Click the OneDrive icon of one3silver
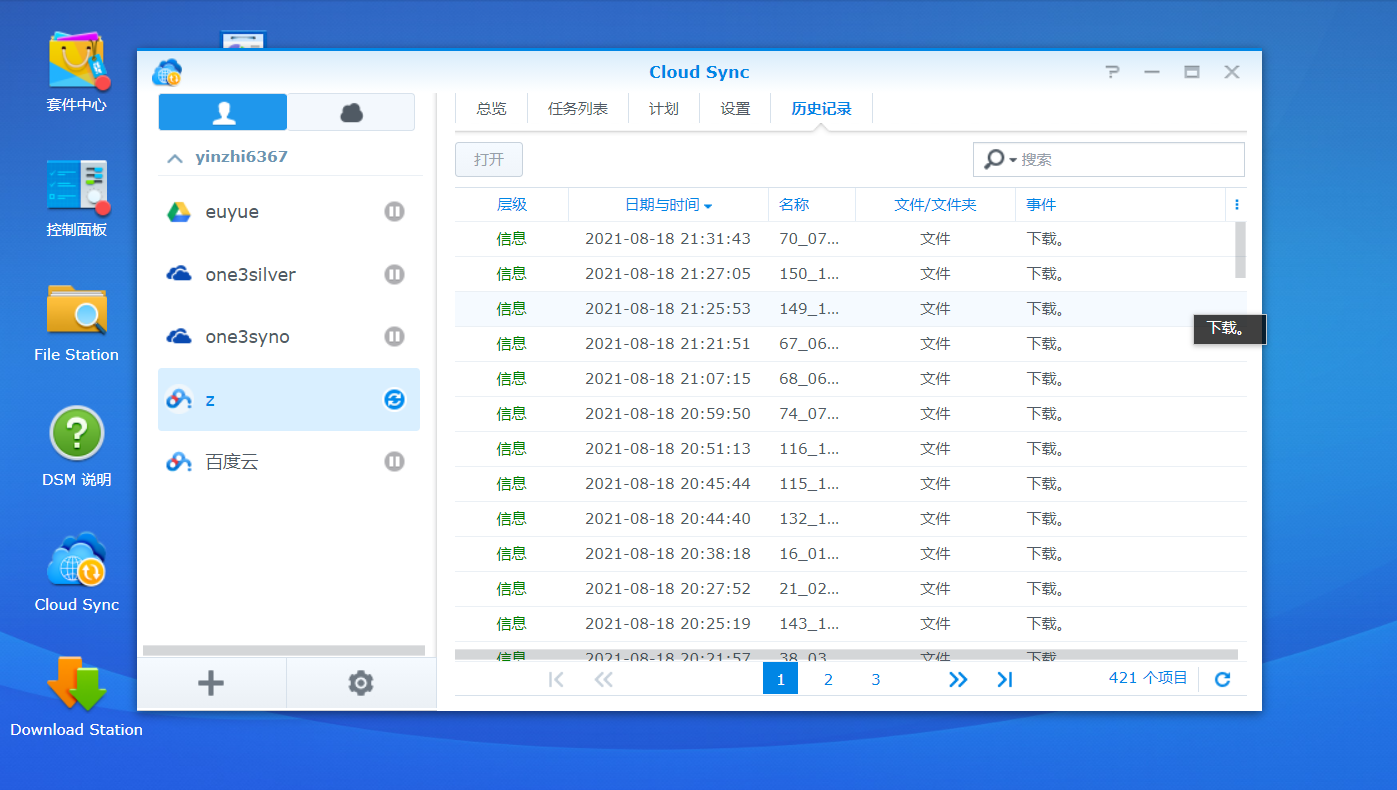1397x790 pixels. [x=179, y=274]
